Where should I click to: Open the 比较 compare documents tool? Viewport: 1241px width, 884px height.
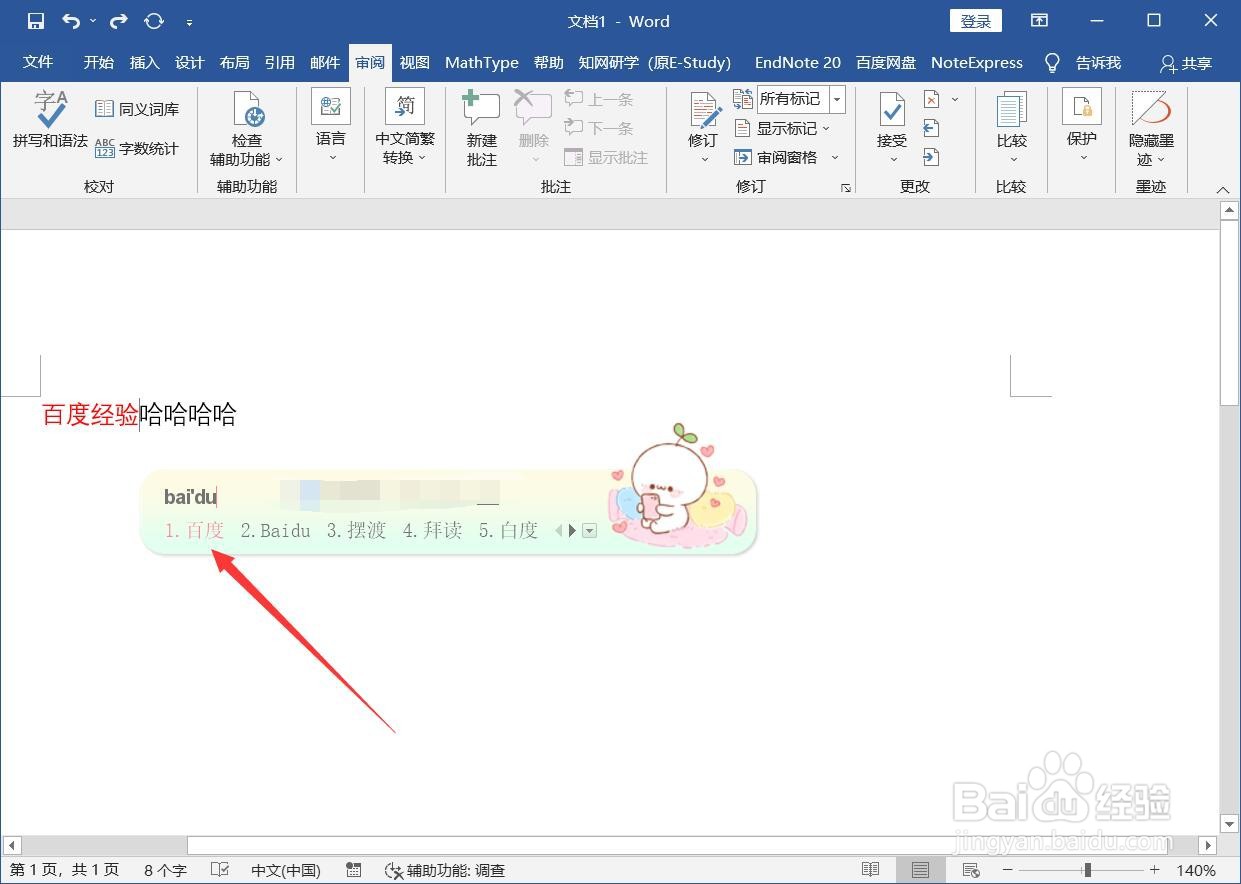point(1012,127)
